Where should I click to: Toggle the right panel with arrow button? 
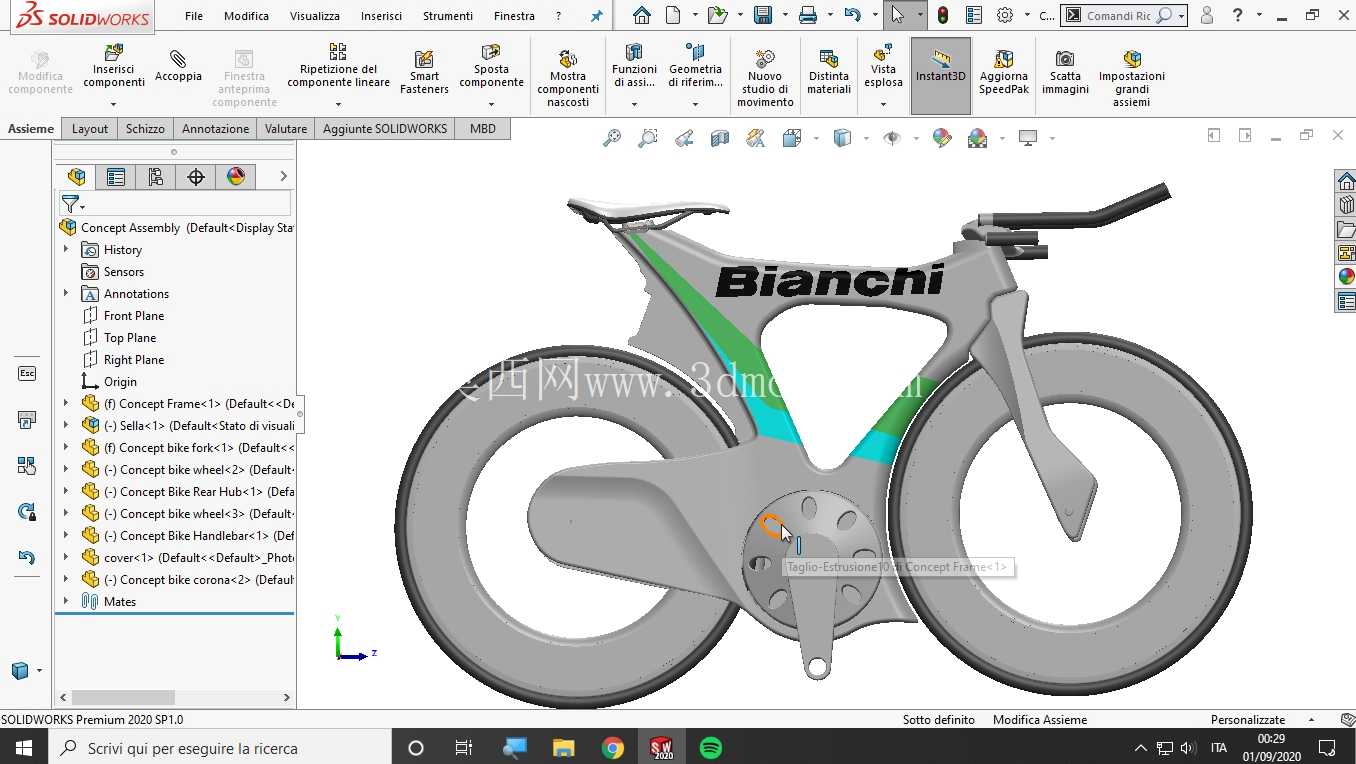click(x=1245, y=135)
